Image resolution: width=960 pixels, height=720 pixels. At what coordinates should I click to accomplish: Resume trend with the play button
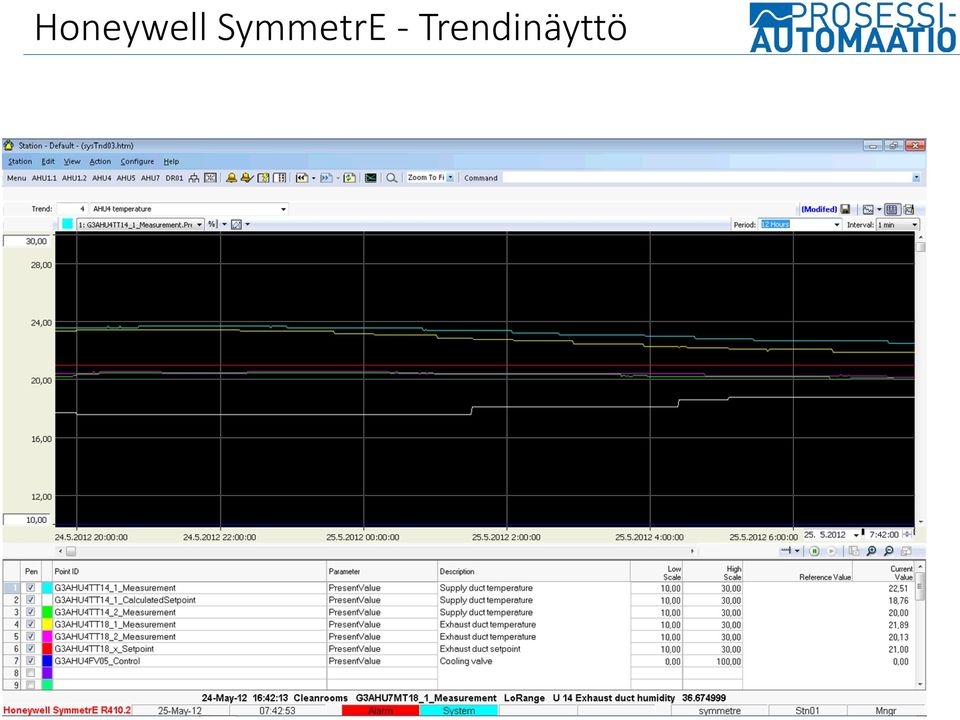click(831, 551)
